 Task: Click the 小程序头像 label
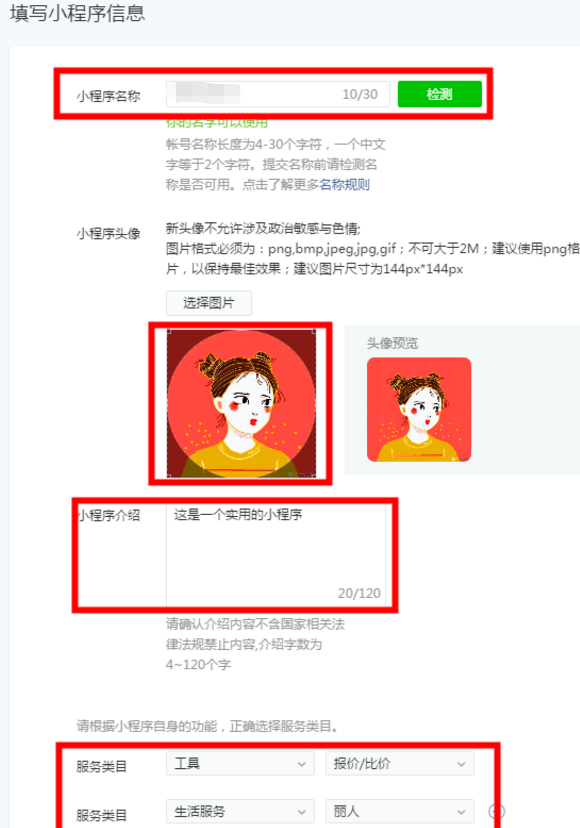[x=108, y=233]
